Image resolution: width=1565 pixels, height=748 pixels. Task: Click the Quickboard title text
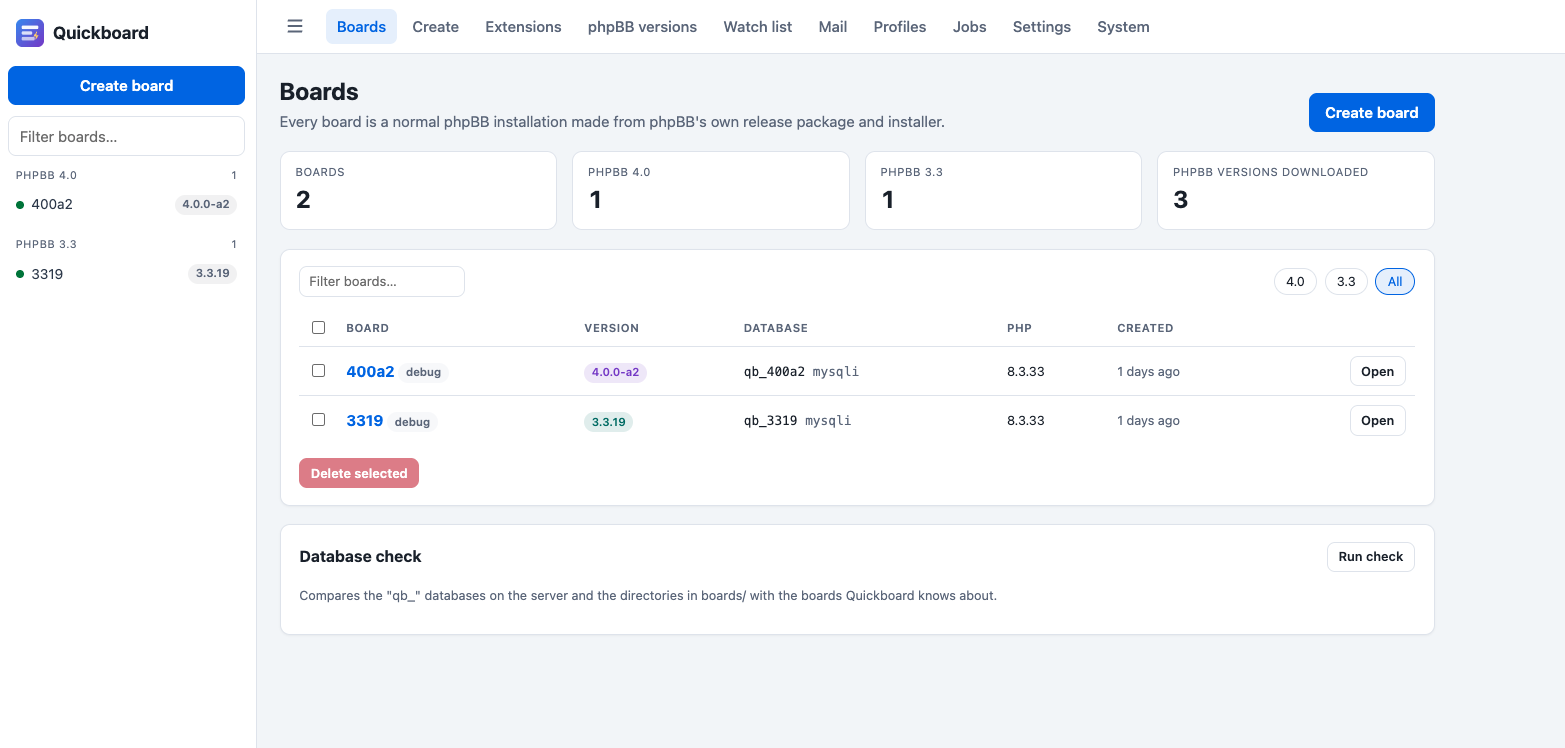[x=101, y=33]
